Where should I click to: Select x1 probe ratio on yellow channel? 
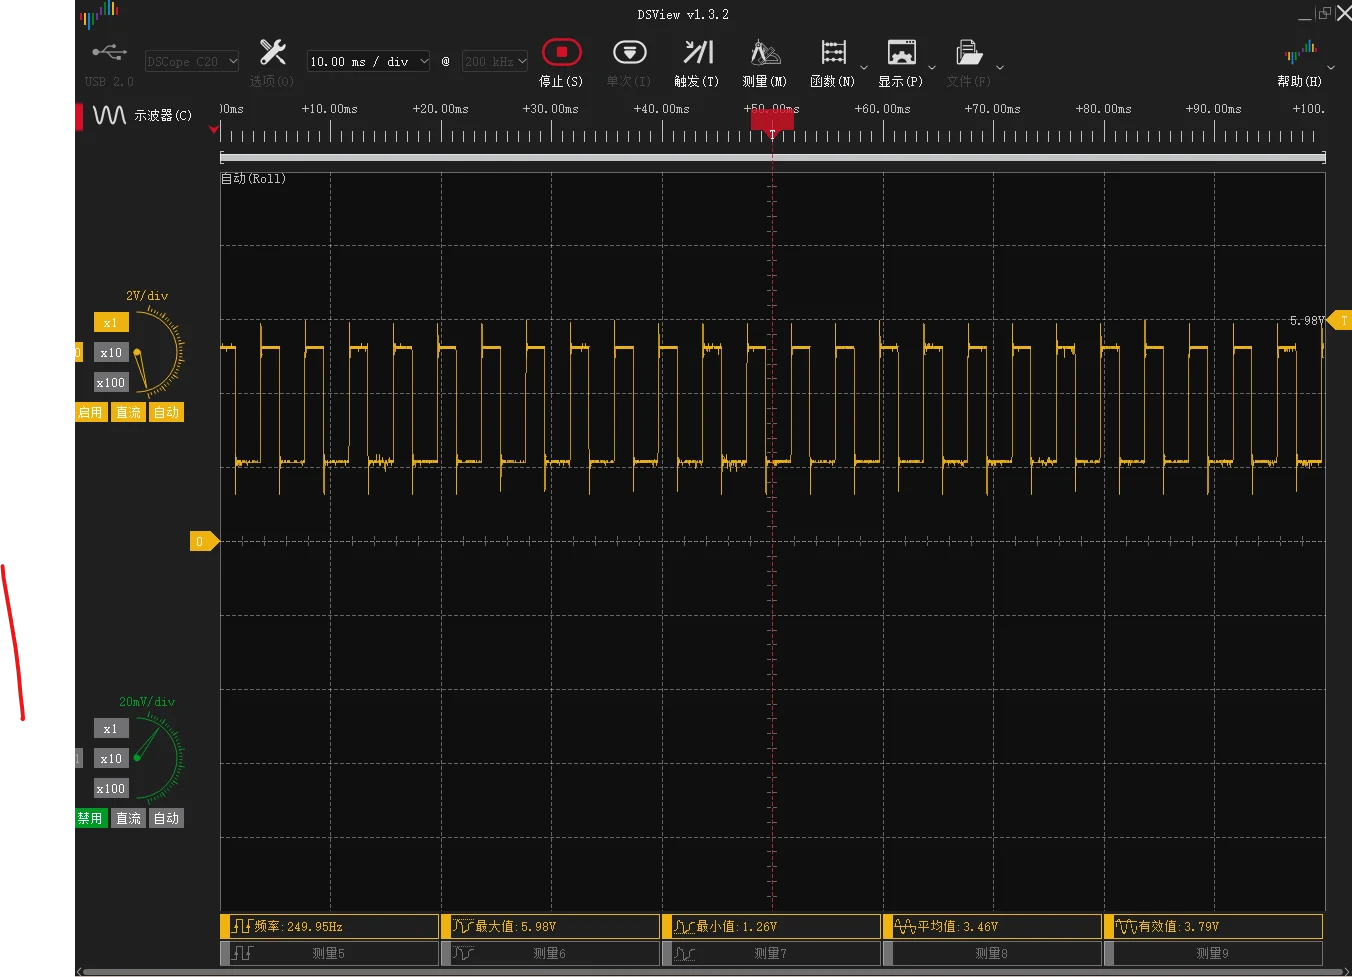(x=110, y=323)
